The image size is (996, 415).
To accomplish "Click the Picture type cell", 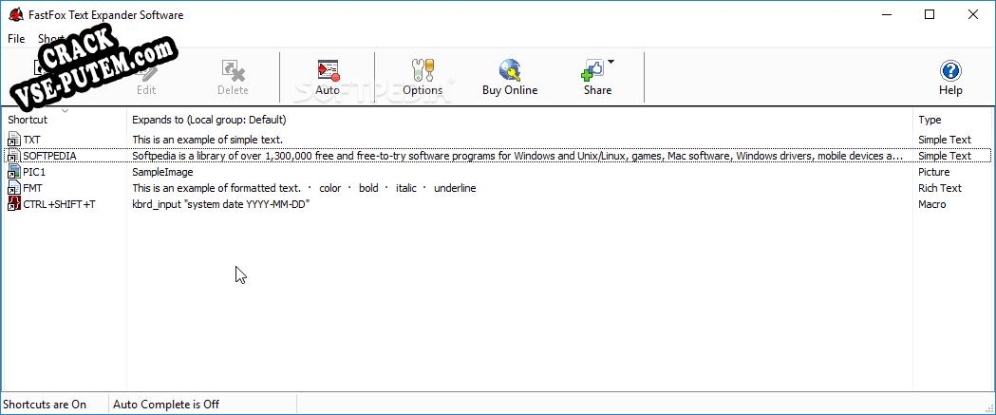I will pyautogui.click(x=934, y=172).
